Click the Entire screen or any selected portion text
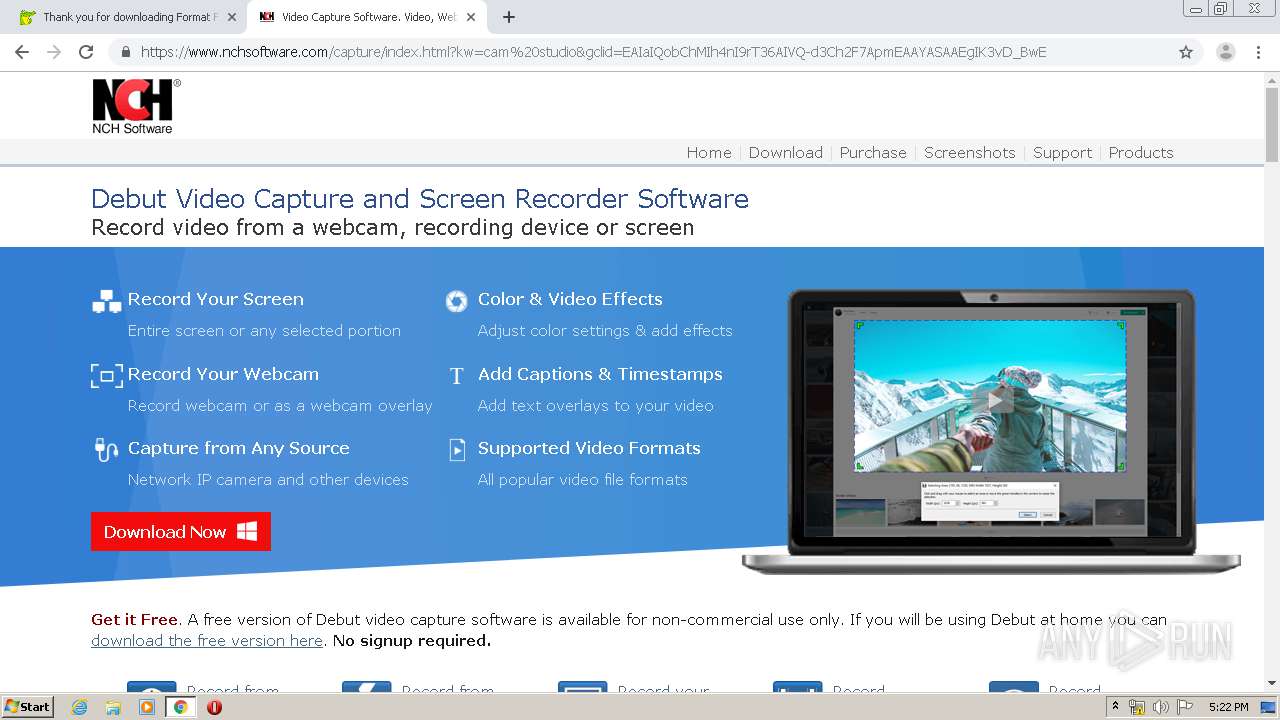Image resolution: width=1280 pixels, height=720 pixels. click(x=264, y=330)
